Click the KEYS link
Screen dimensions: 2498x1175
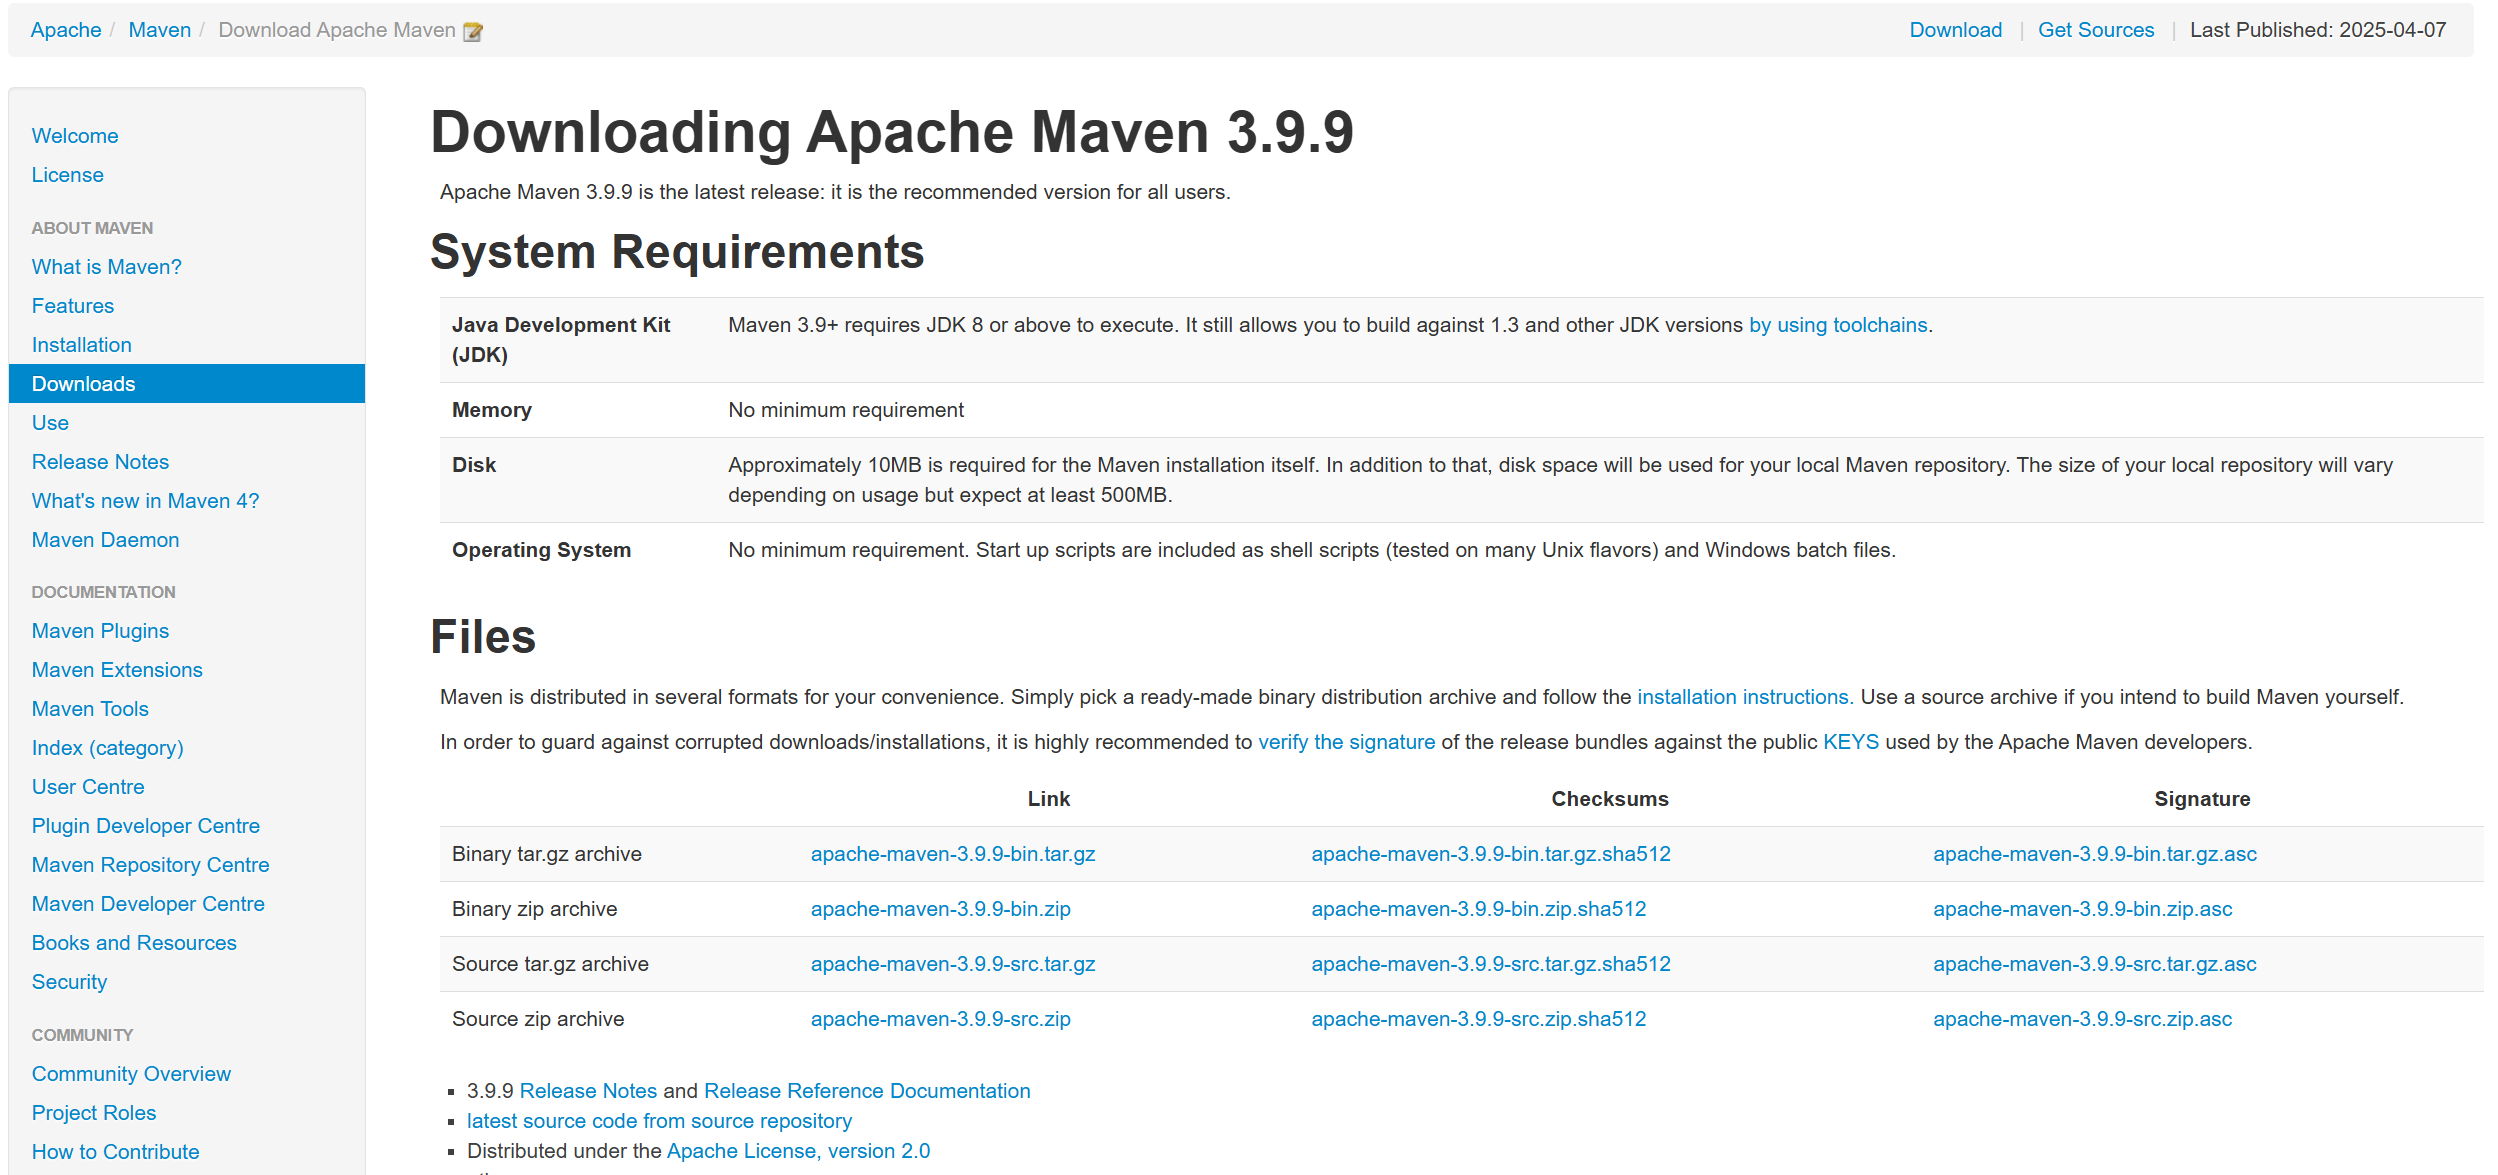pos(1850,742)
